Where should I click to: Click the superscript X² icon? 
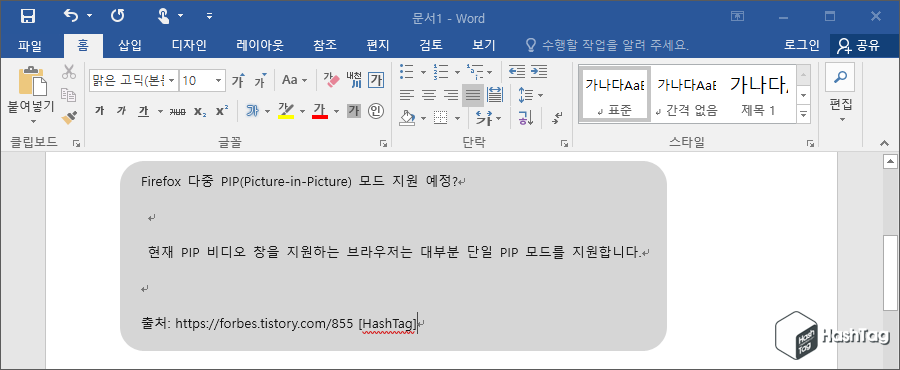tap(222, 111)
